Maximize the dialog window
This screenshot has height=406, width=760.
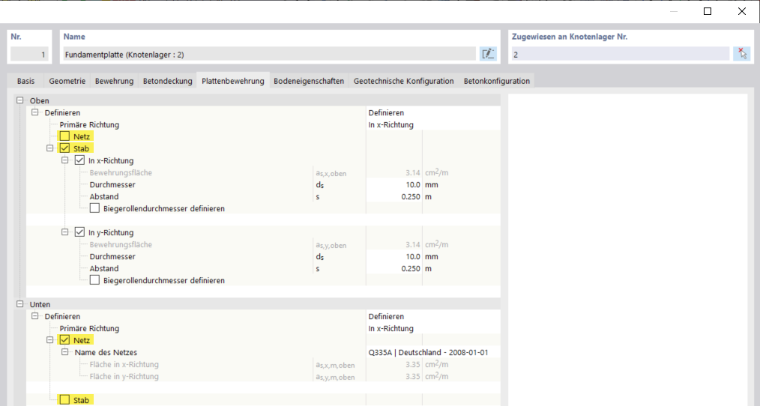pyautogui.click(x=708, y=11)
